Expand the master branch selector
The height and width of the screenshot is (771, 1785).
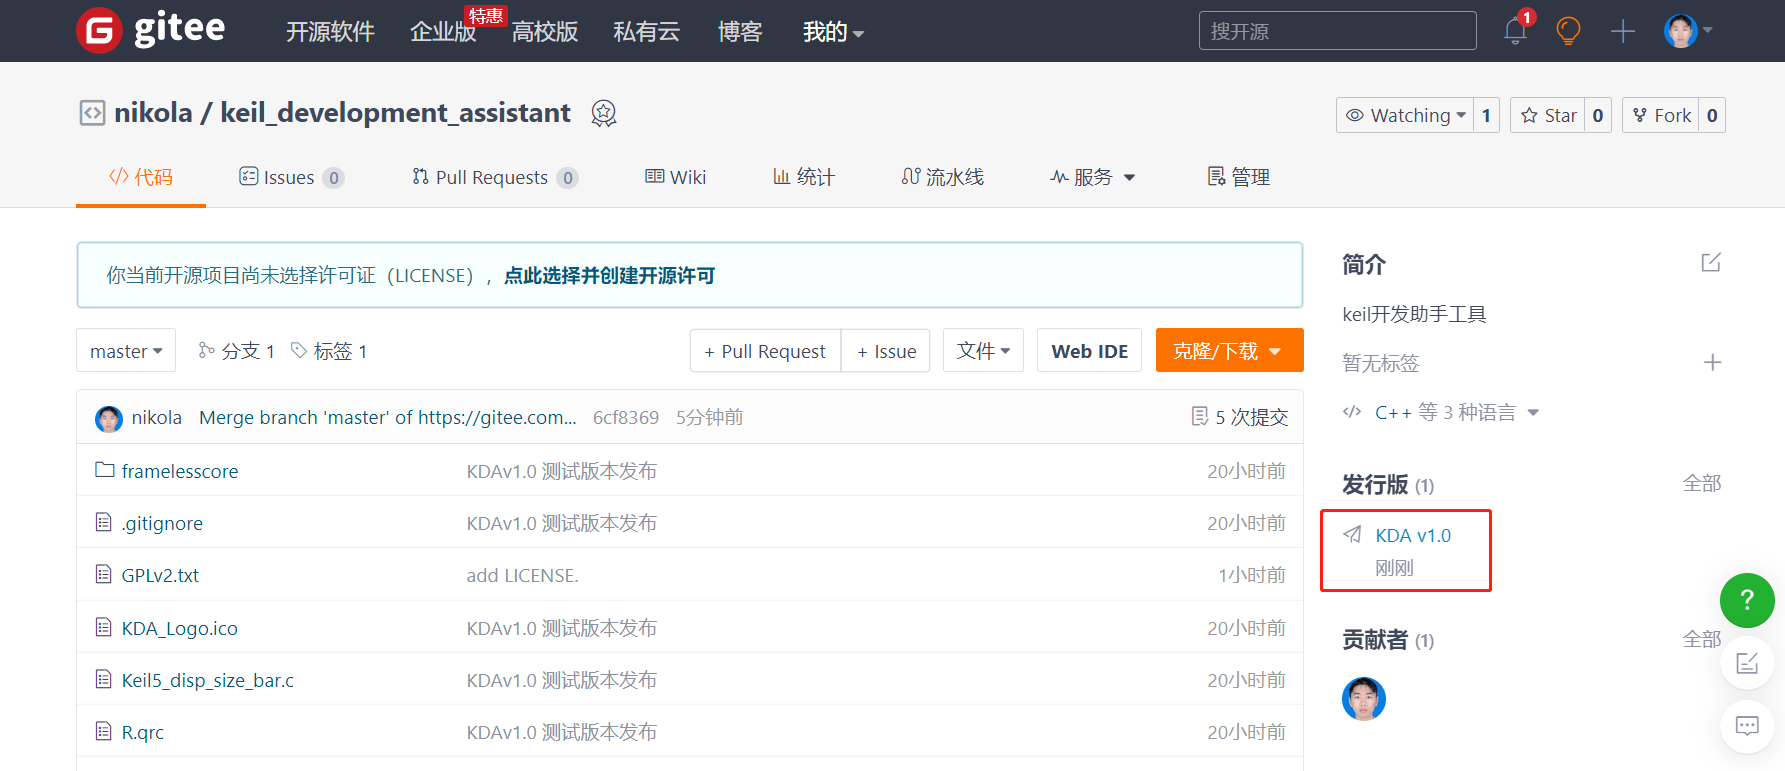(126, 351)
